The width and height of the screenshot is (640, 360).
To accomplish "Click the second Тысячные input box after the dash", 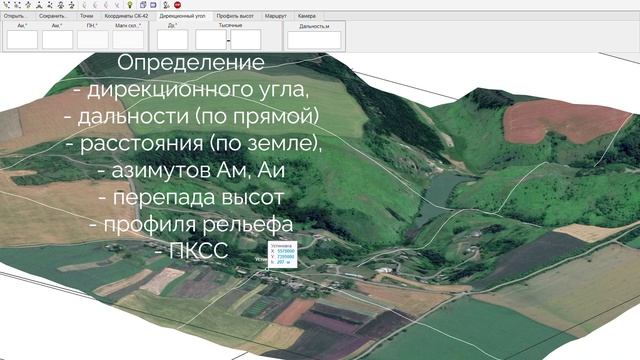I will (245, 40).
